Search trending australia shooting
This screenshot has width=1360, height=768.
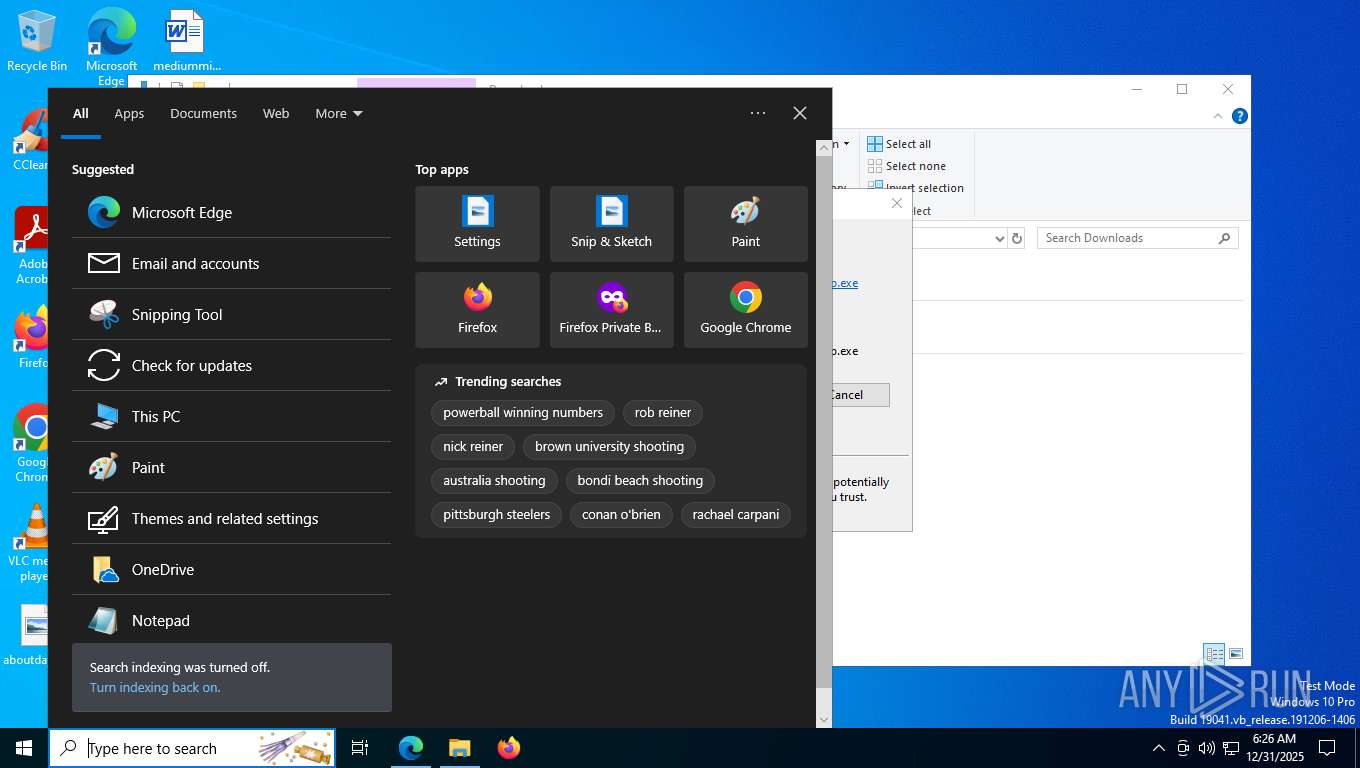494,480
